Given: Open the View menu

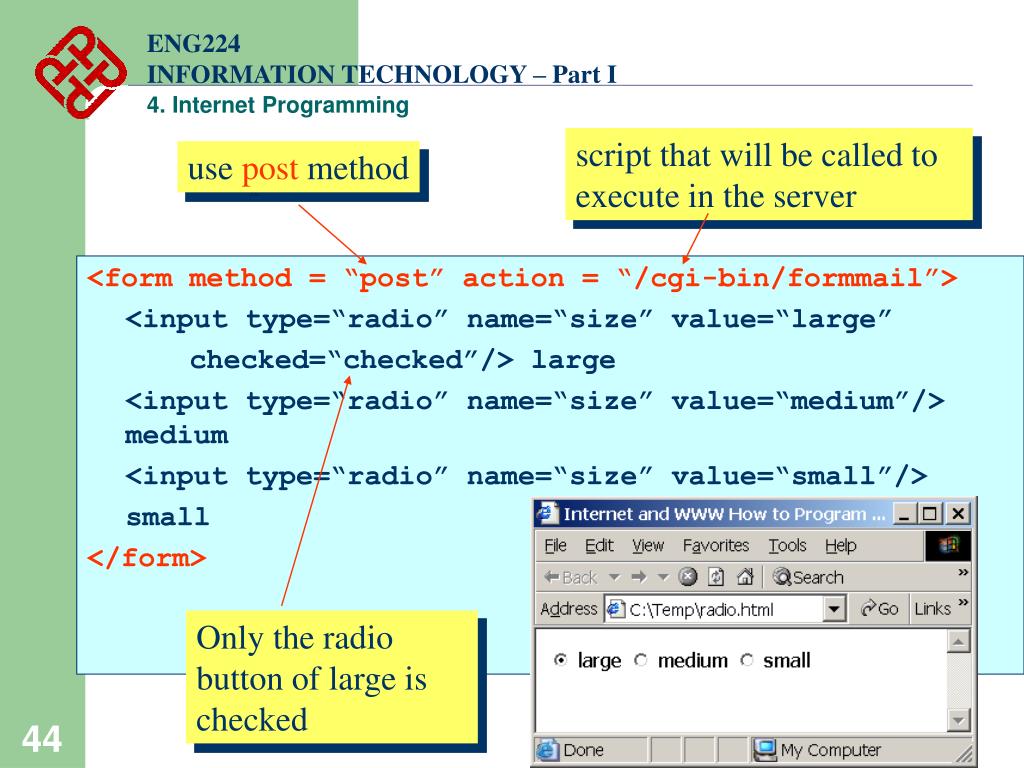Looking at the screenshot, I should coord(648,545).
